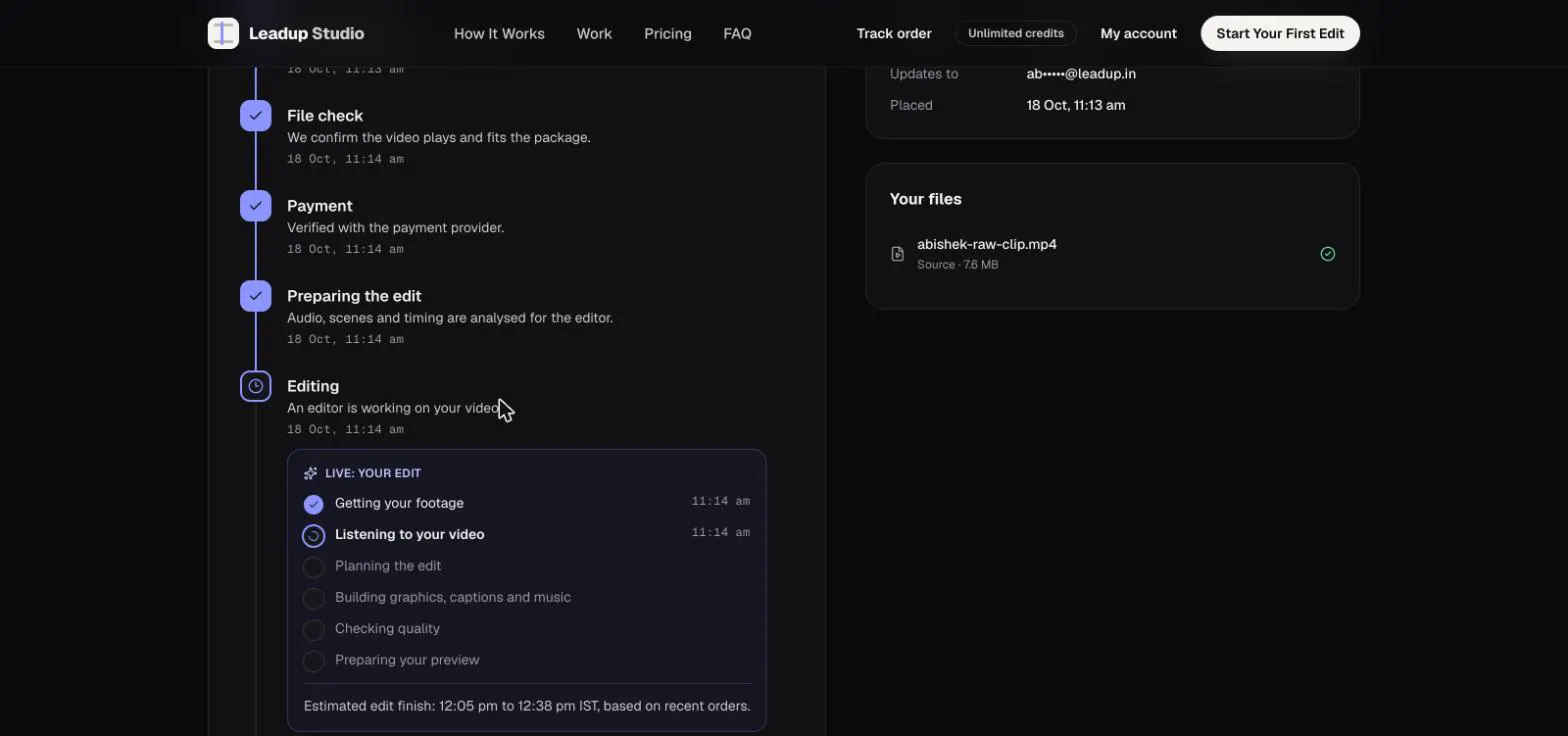This screenshot has height=736, width=1568.
Task: Click the spinner for Listening to your video
Action: click(x=314, y=536)
